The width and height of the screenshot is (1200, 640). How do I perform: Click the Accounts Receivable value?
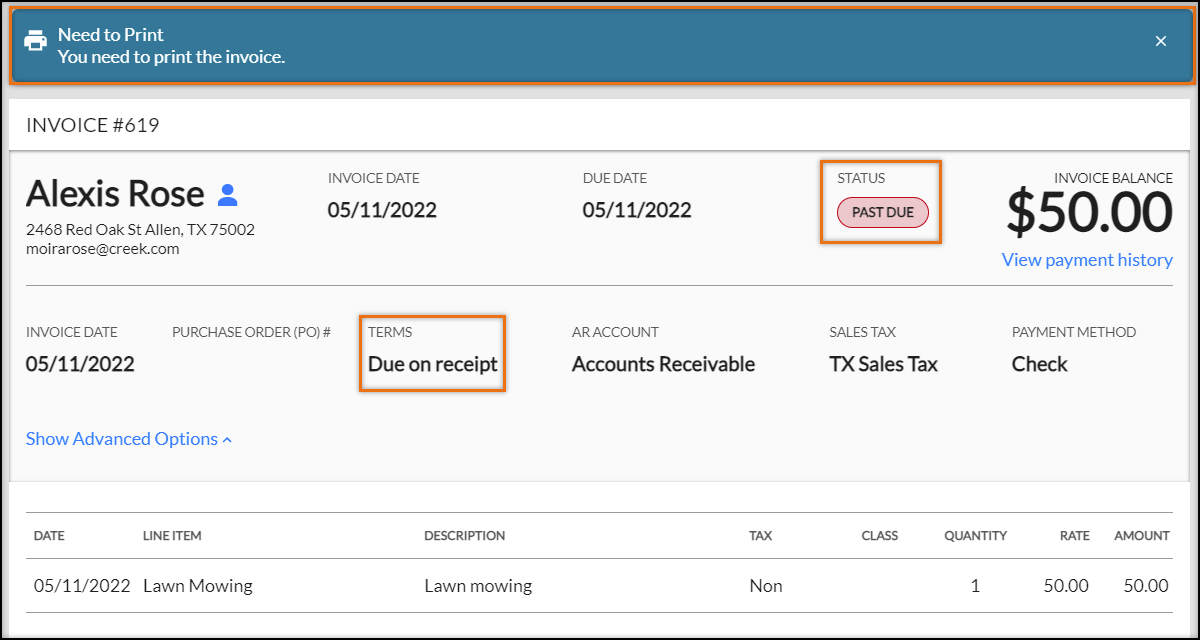click(663, 364)
